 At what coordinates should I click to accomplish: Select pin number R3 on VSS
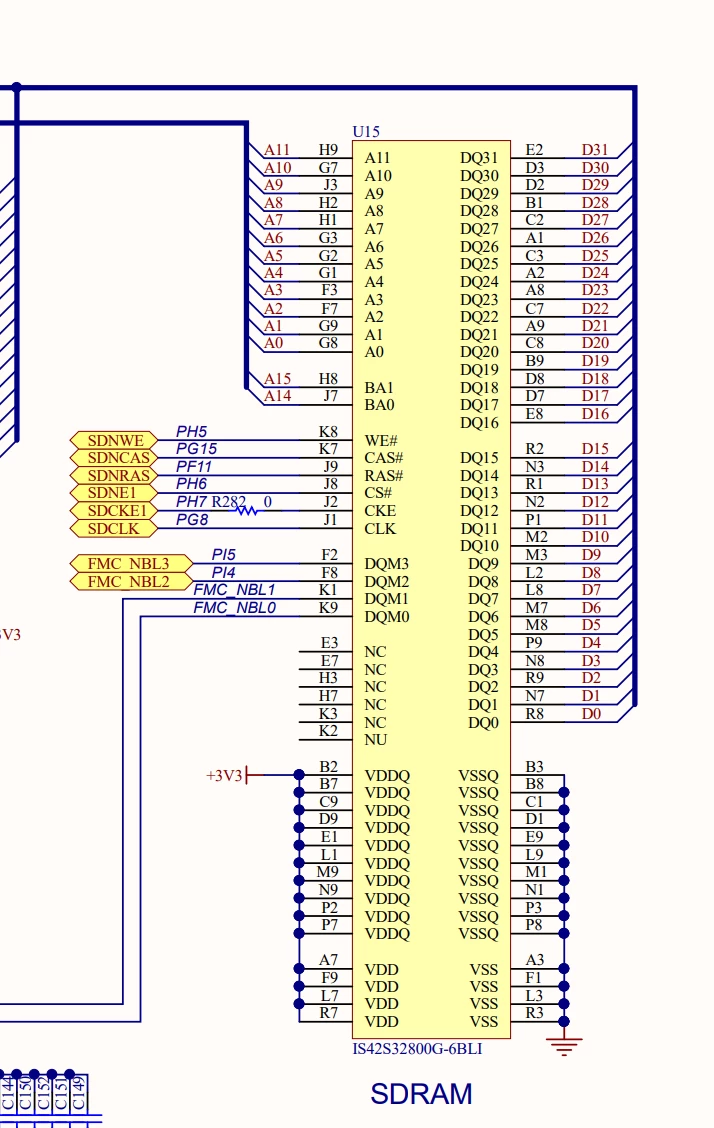534,1013
